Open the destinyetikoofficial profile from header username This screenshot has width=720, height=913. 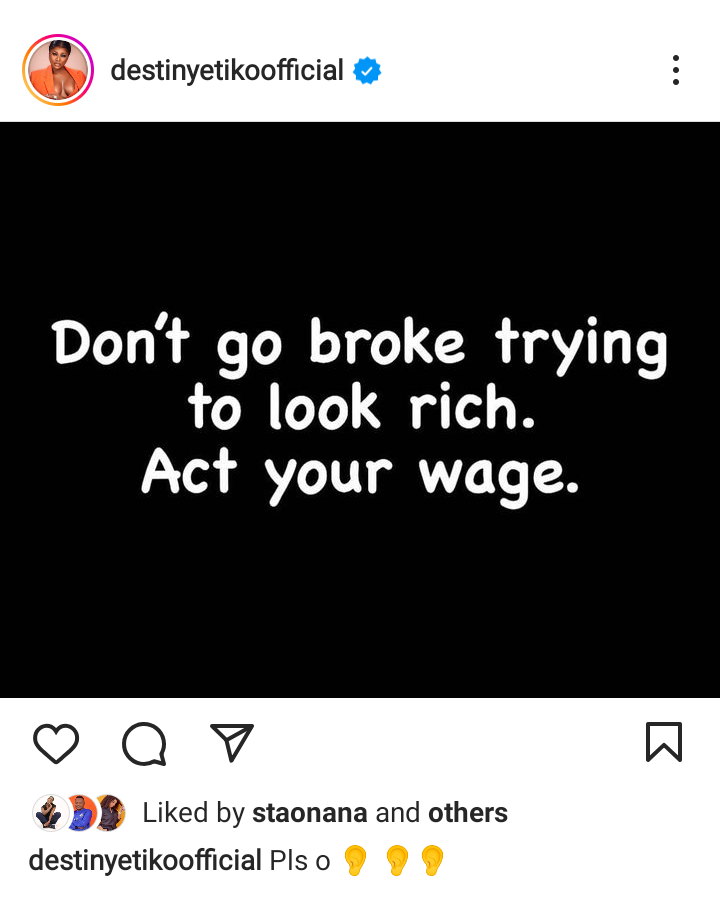pyautogui.click(x=226, y=70)
